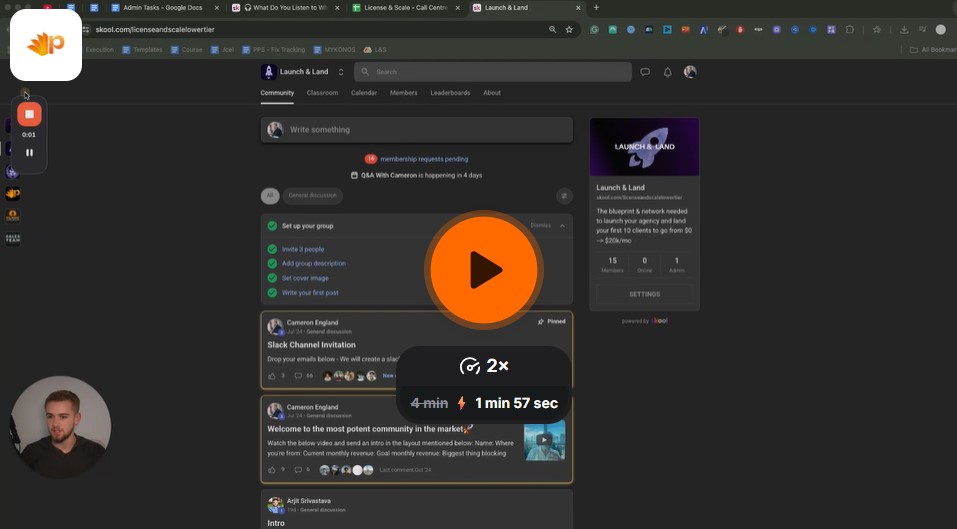The height and width of the screenshot is (529, 957).
Task: Like the Slack Channel Invitation post
Action: 271,376
